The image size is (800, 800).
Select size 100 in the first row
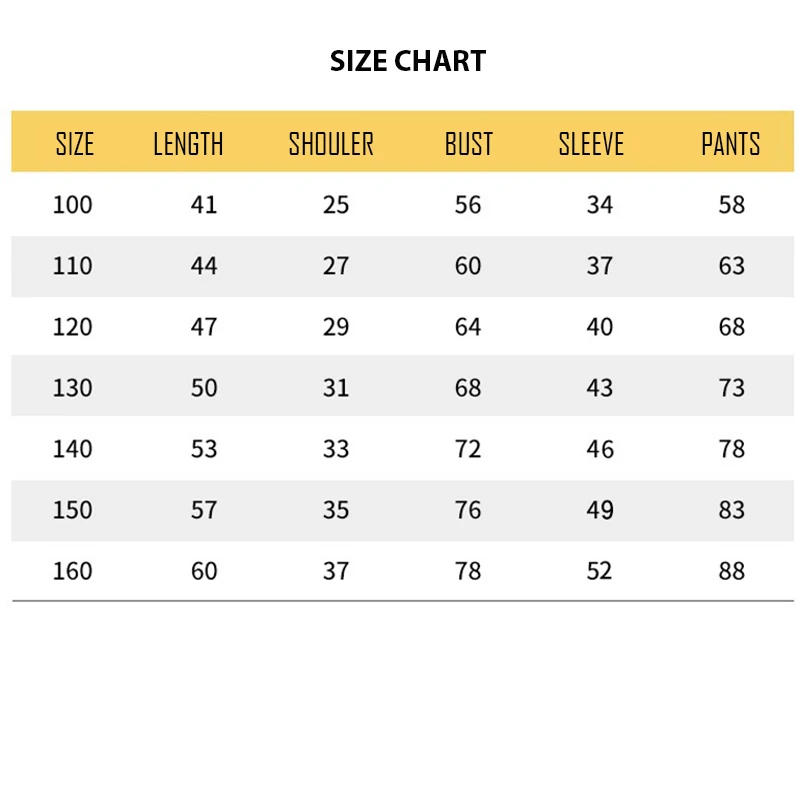point(72,205)
